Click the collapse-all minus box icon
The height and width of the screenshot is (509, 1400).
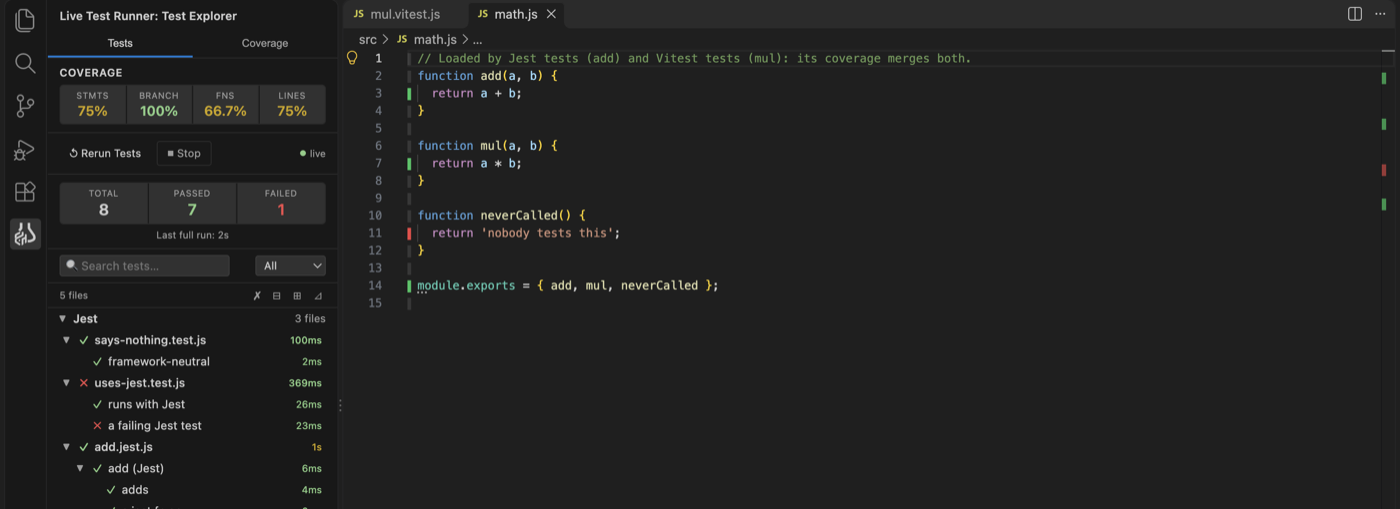pos(277,296)
